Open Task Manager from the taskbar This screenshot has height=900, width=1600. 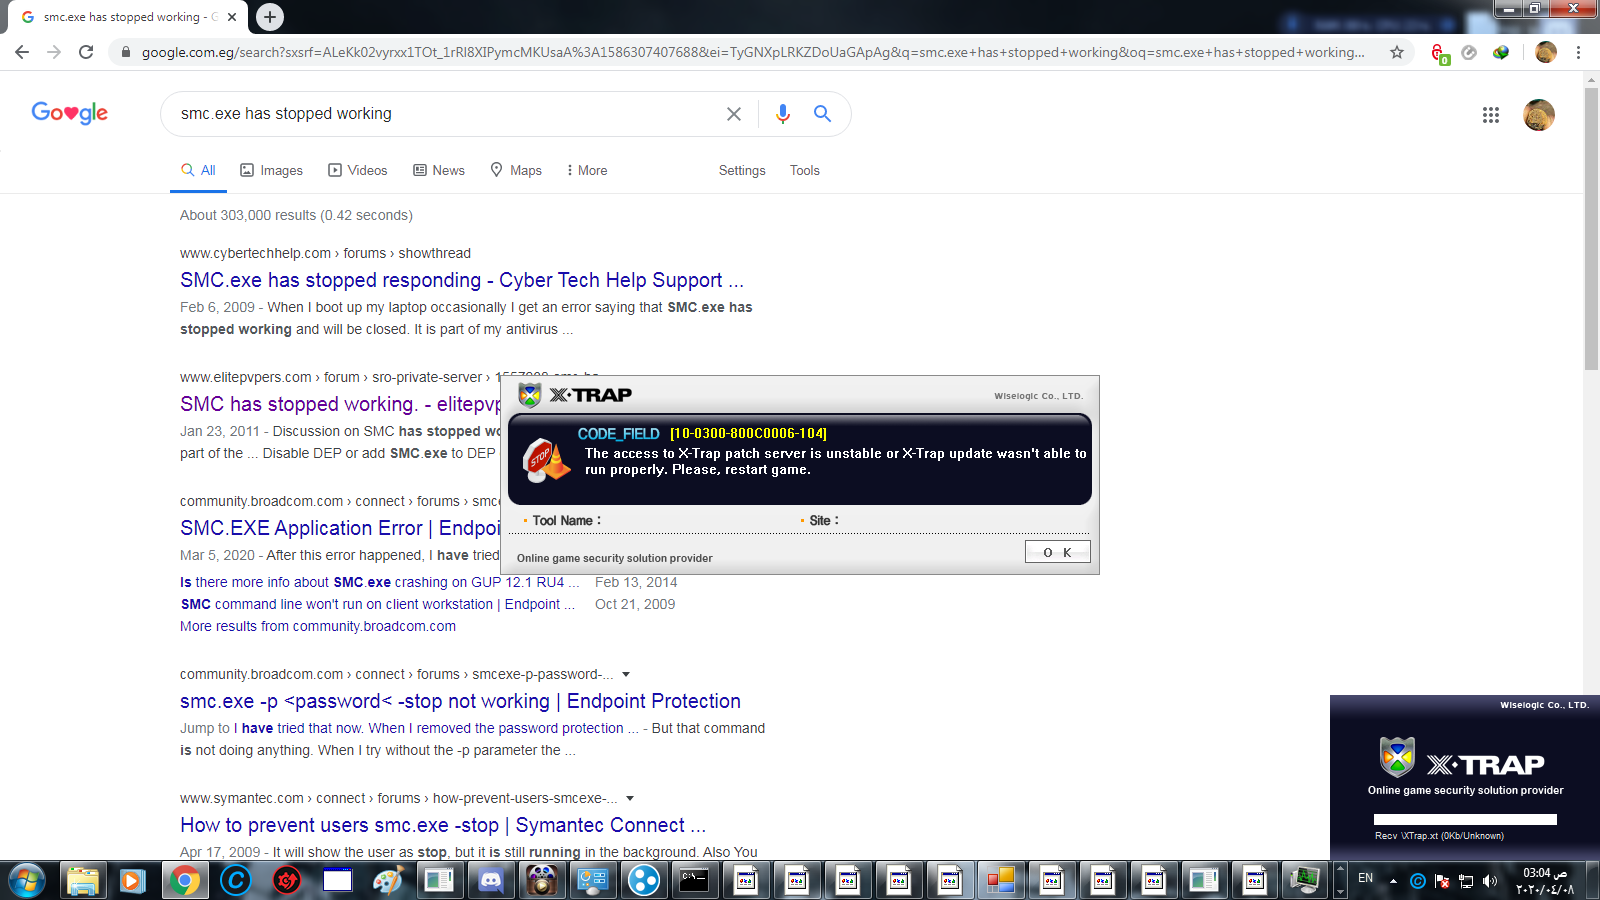(1306, 881)
